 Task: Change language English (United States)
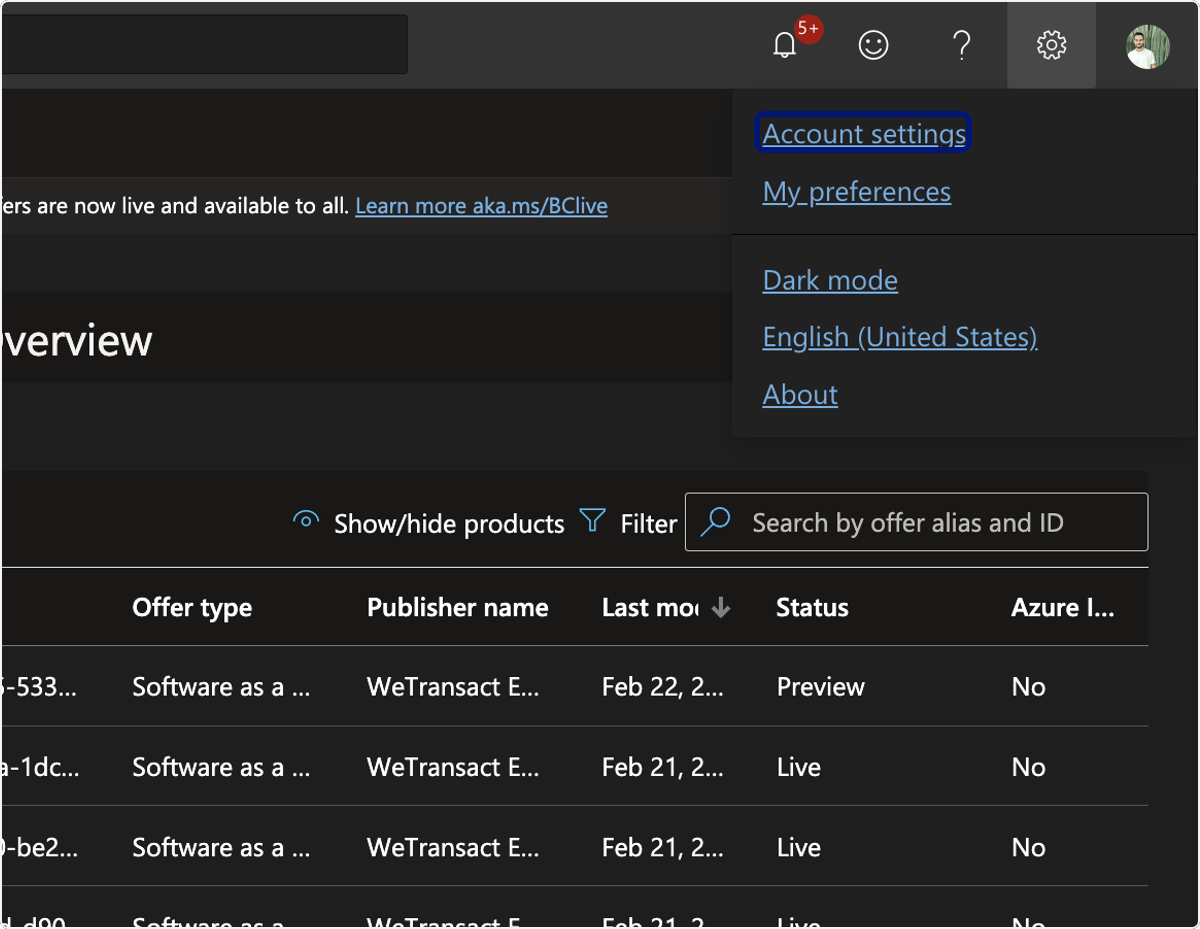(900, 337)
